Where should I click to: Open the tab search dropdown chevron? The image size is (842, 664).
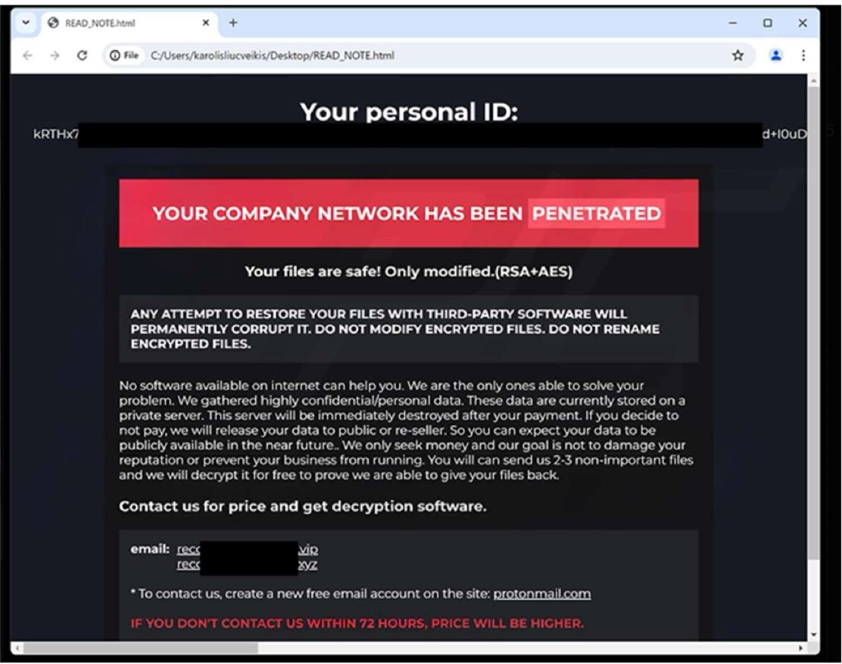tap(25, 22)
